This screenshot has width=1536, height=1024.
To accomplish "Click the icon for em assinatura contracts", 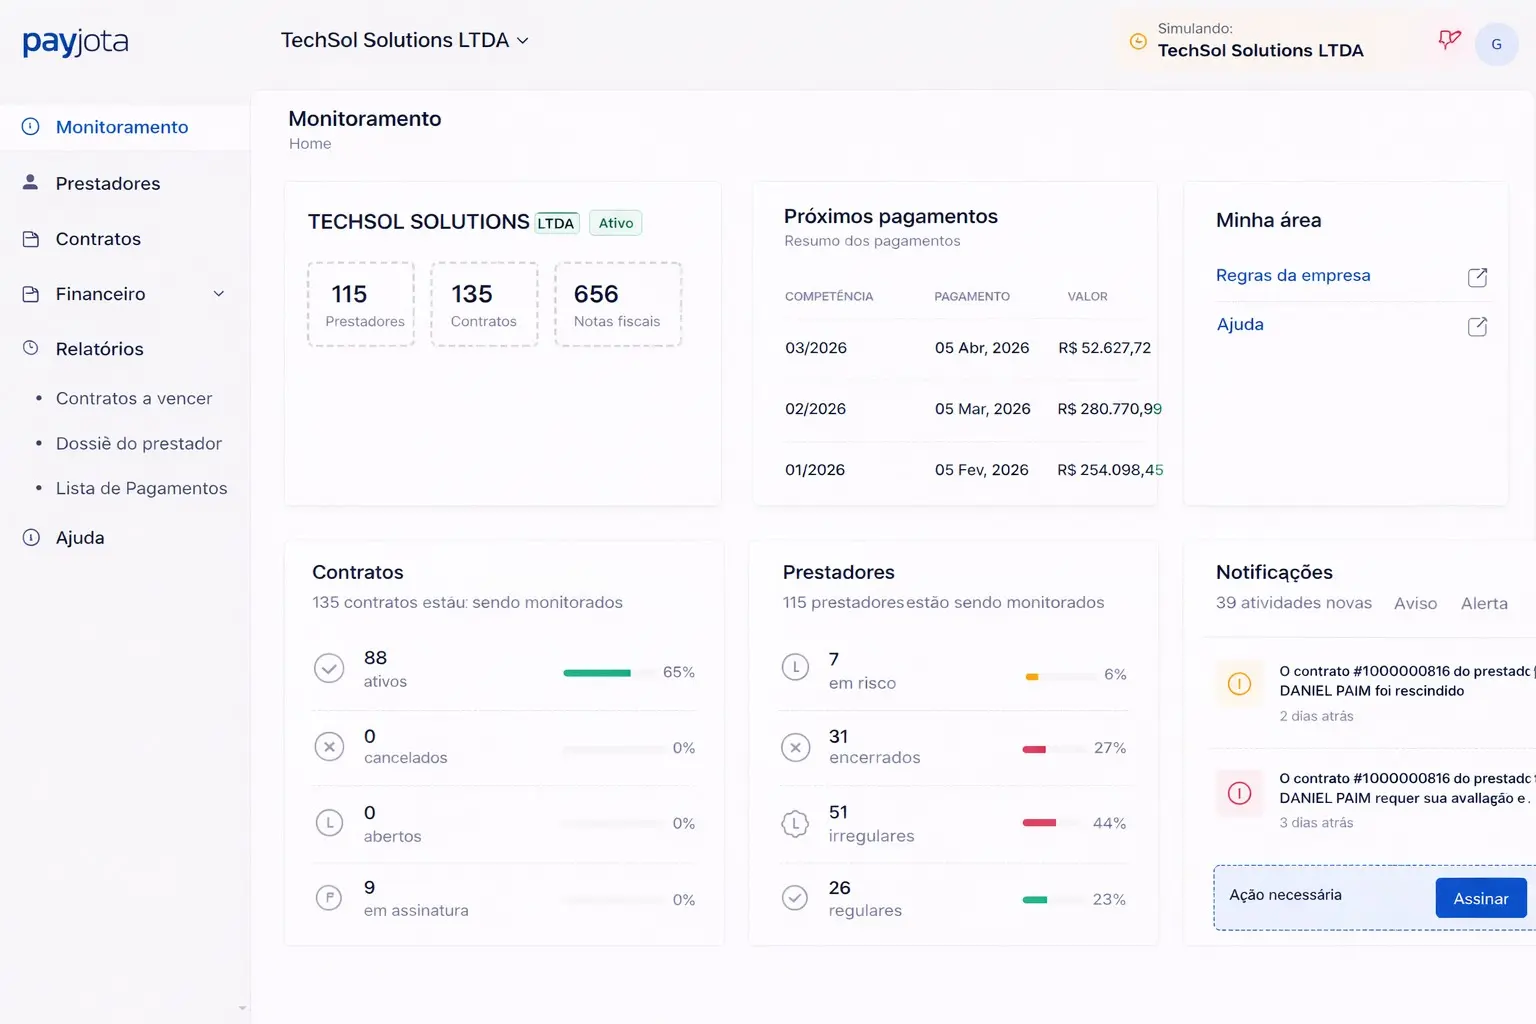I will (329, 898).
